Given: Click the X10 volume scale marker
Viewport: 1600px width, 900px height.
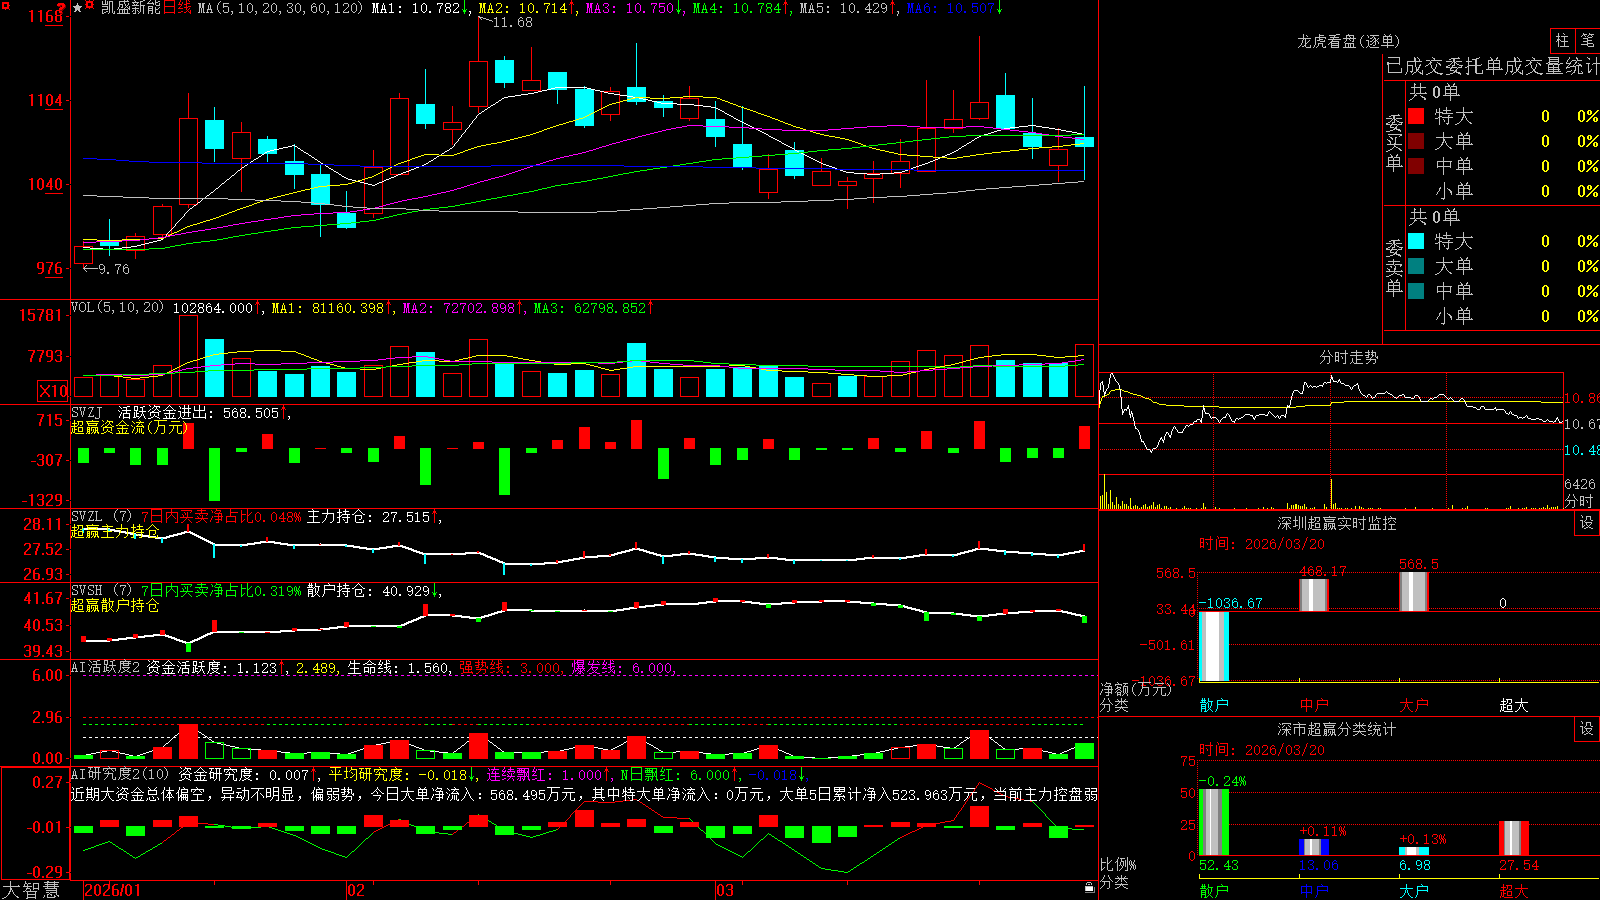Looking at the screenshot, I should (x=53, y=391).
